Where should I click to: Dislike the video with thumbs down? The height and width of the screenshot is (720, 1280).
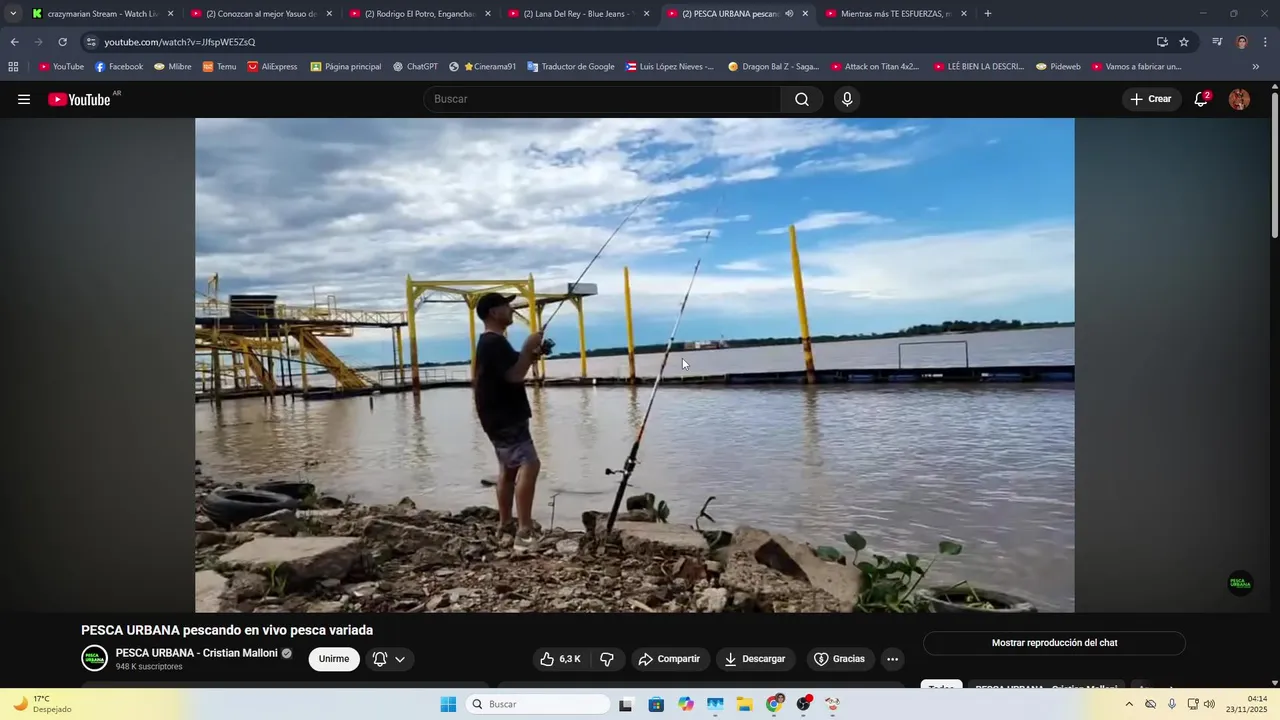click(x=607, y=659)
